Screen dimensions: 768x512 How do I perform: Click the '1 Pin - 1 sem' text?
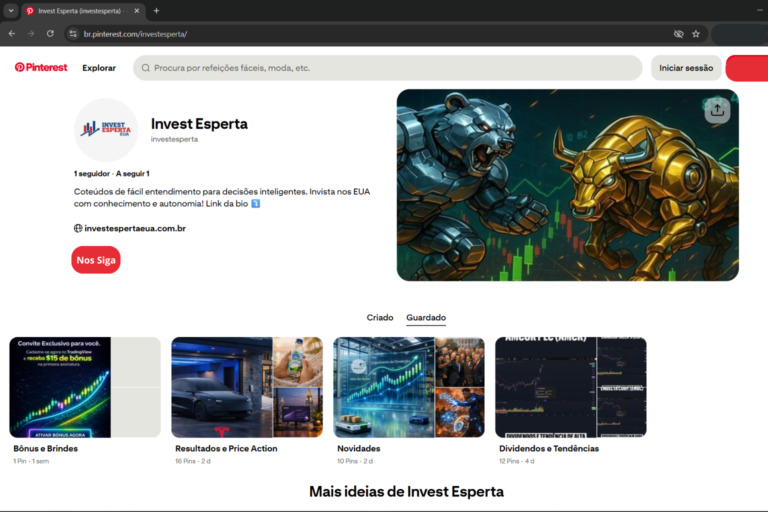tap(31, 461)
